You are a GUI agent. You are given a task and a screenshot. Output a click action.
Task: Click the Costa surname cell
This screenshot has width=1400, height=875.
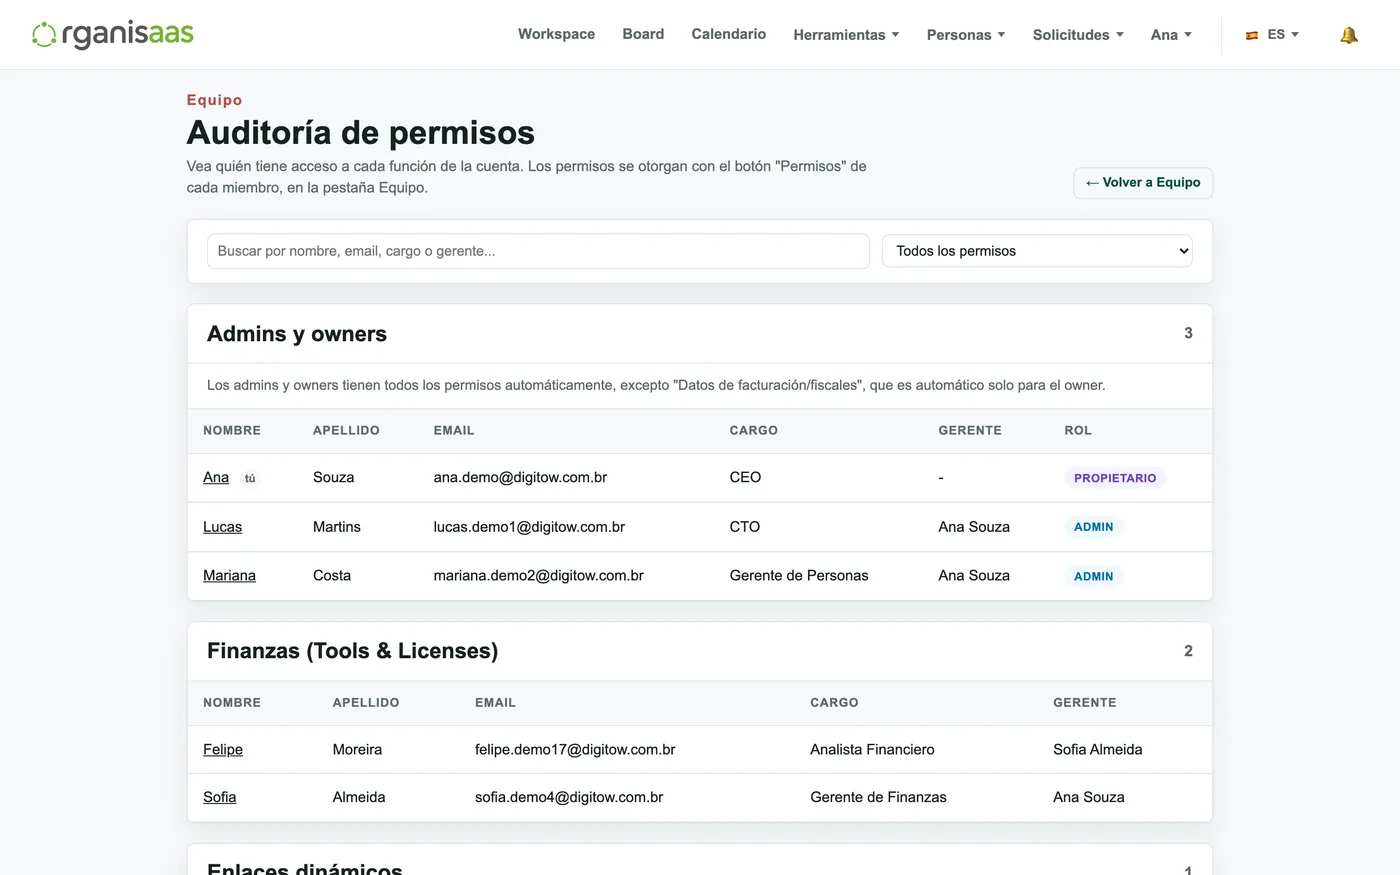(332, 576)
